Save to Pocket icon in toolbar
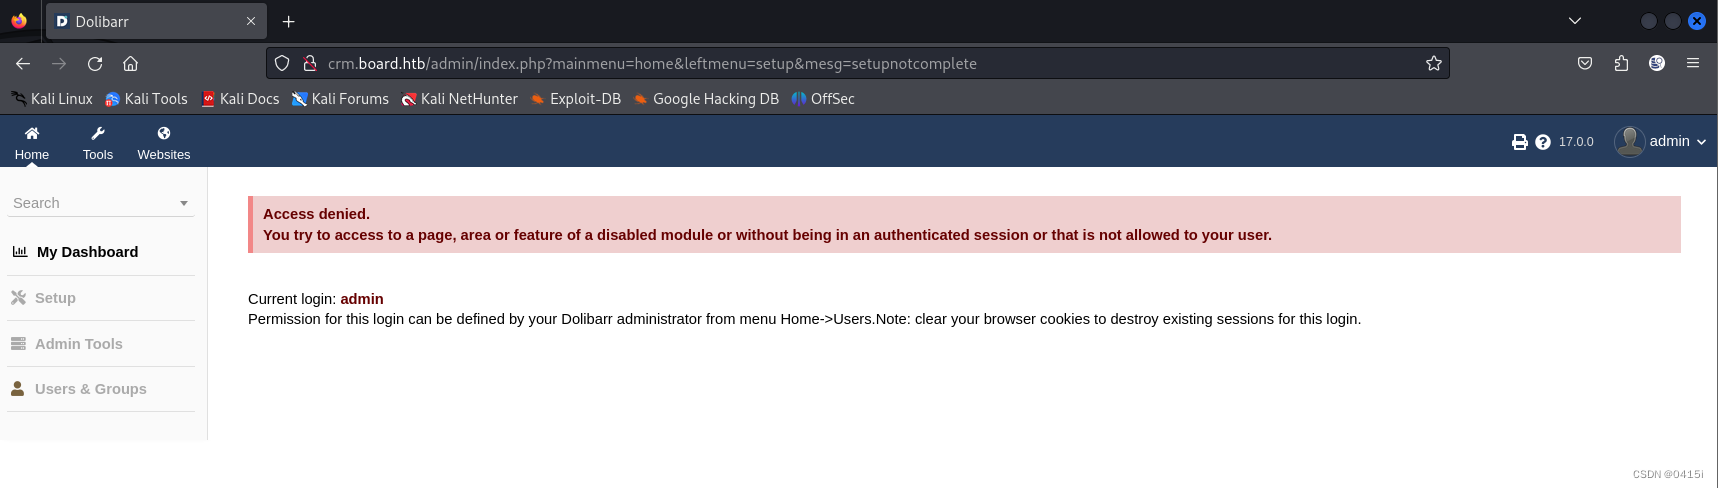The height and width of the screenshot is (488, 1718). (x=1585, y=63)
